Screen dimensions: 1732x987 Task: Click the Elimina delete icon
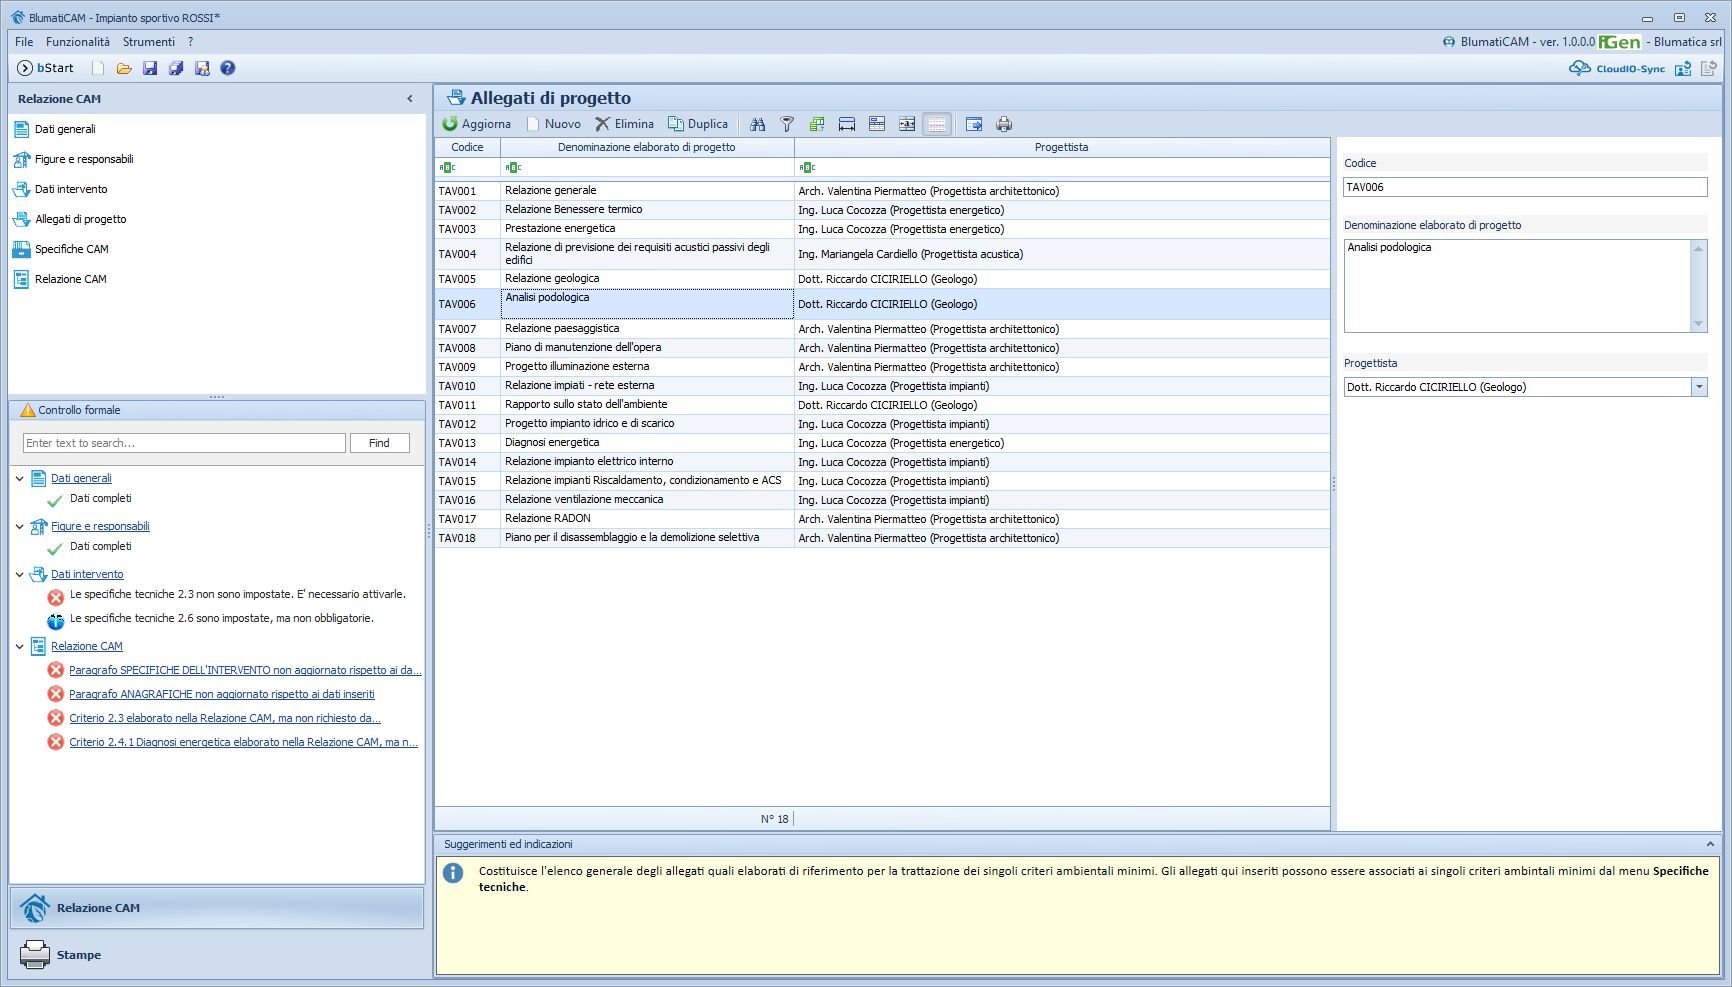pyautogui.click(x=602, y=124)
